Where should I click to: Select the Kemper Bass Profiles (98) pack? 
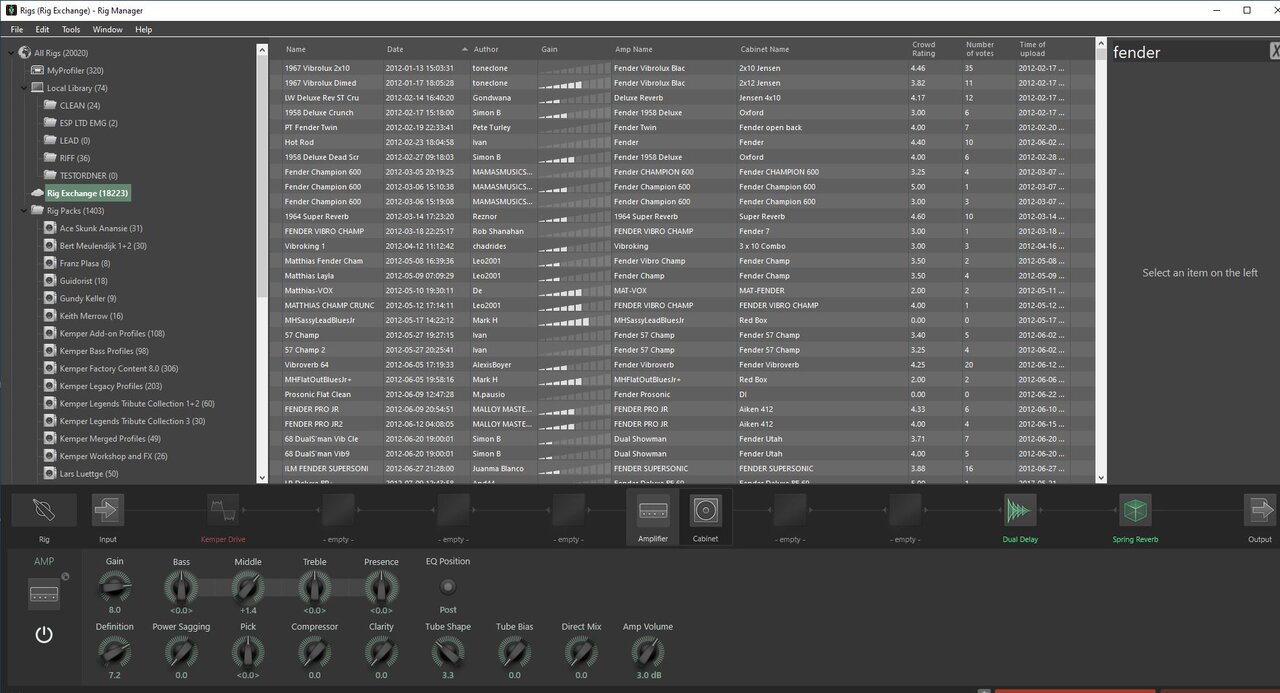pos(104,351)
